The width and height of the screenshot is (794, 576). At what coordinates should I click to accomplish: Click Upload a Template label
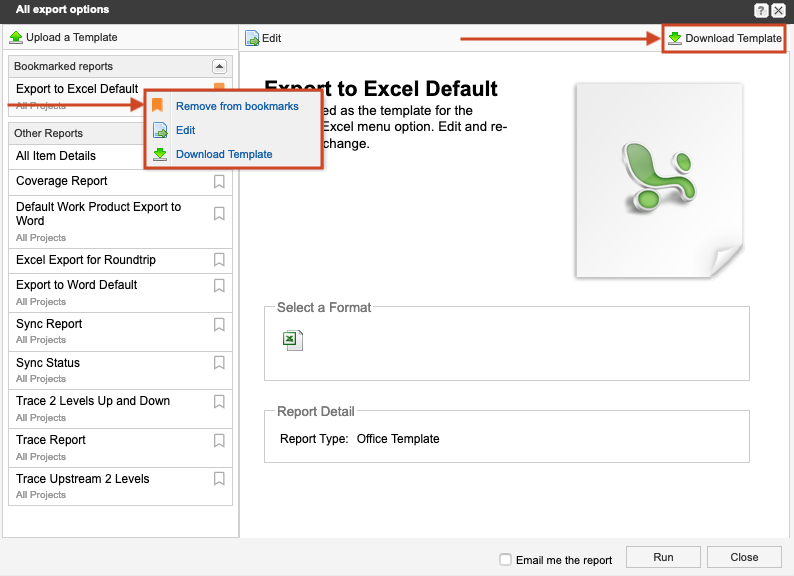click(x=71, y=37)
